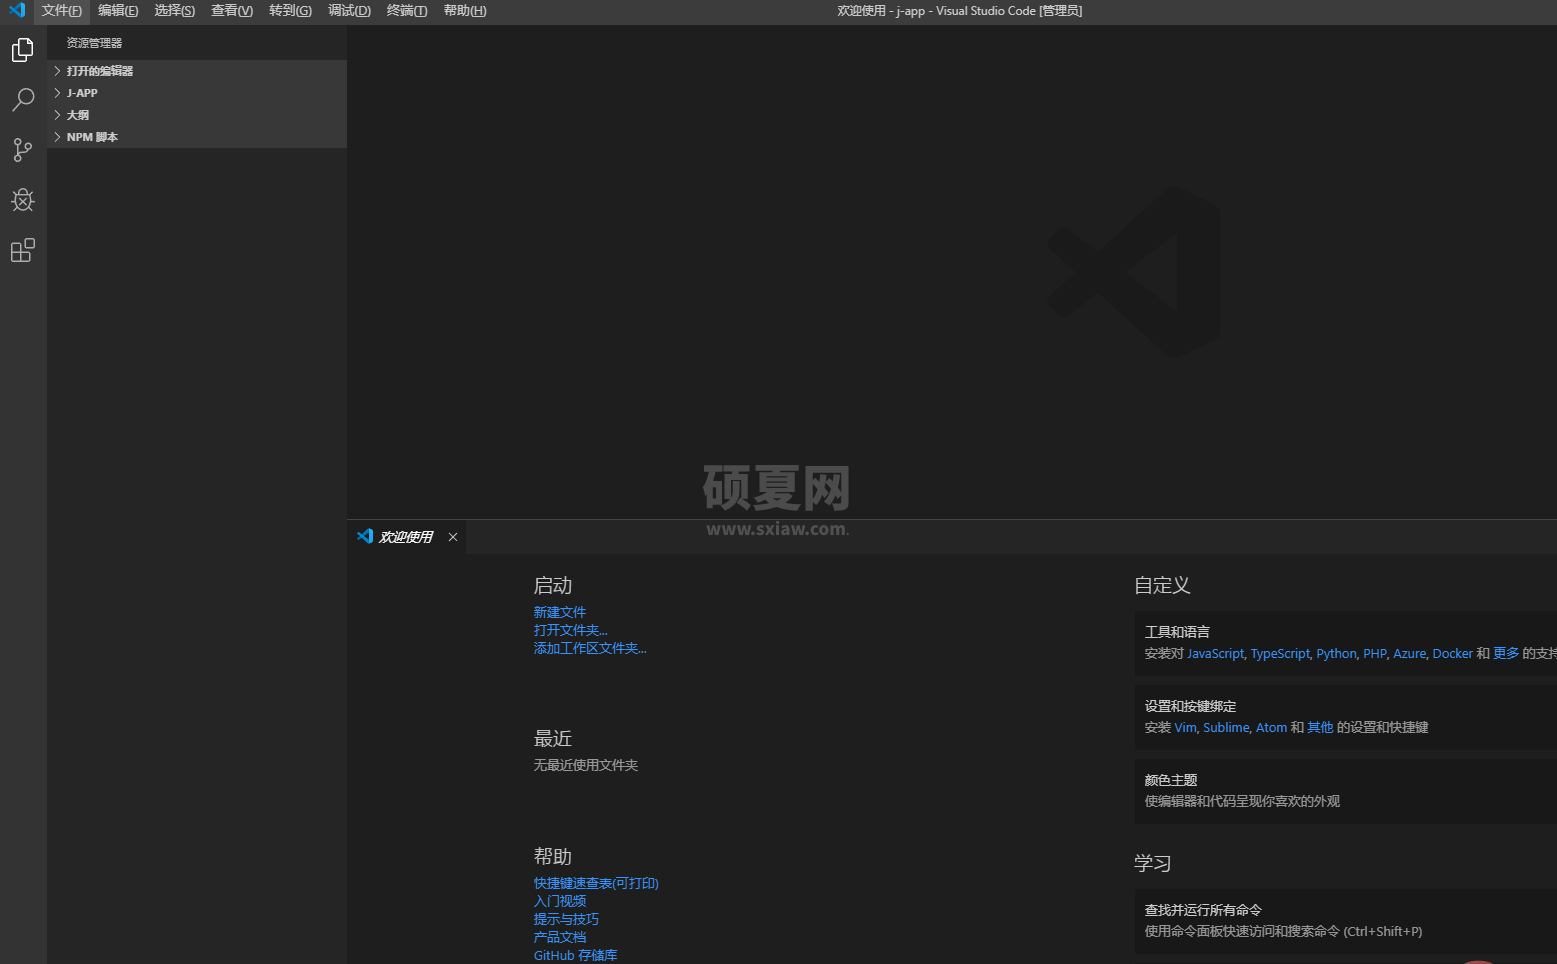This screenshot has height=964, width=1557.
Task: Open the 编辑(E) menu
Action: tap(118, 11)
